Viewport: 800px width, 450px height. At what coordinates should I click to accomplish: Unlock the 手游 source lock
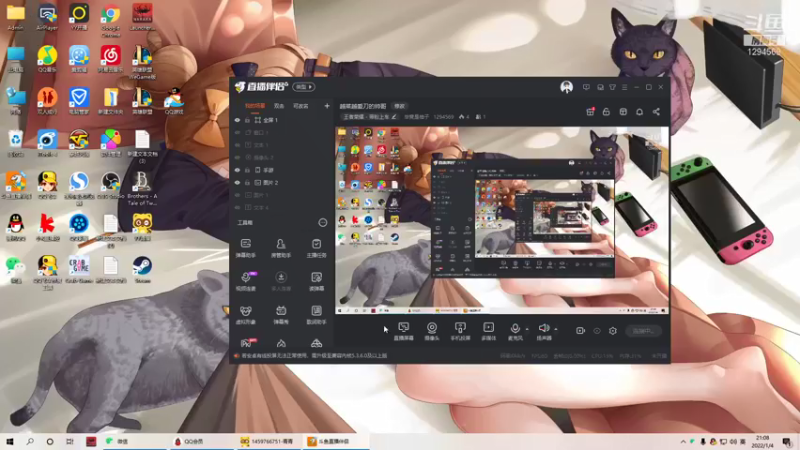coord(247,170)
